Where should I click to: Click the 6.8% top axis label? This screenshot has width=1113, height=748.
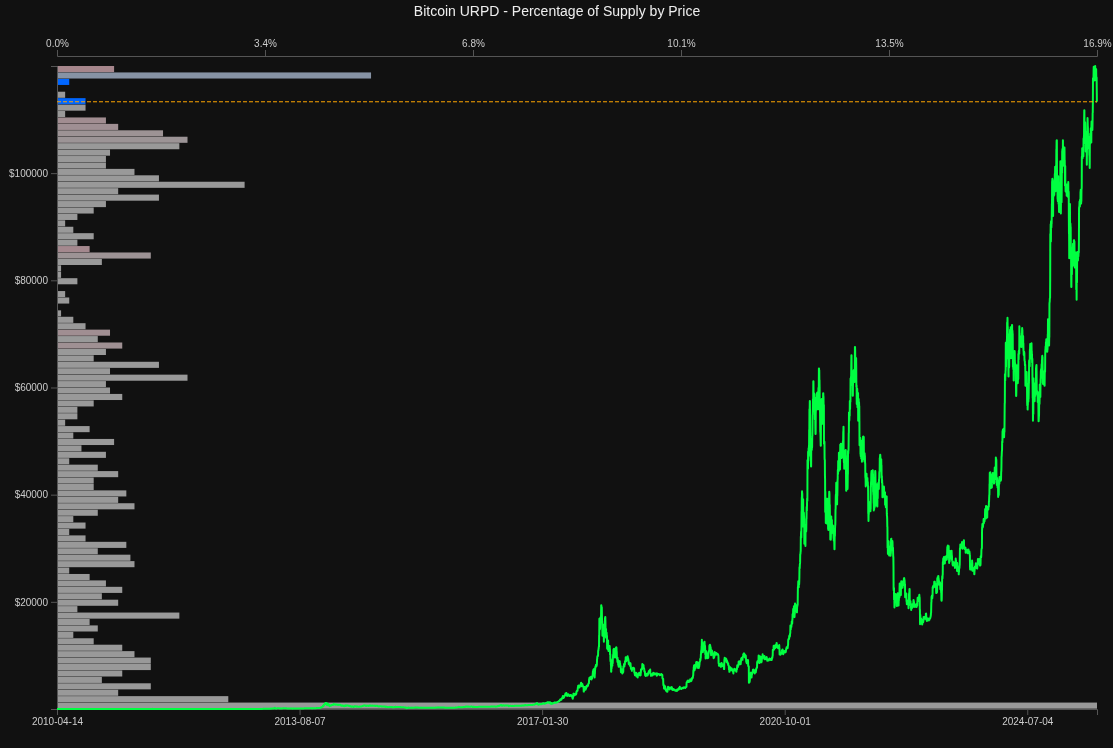point(473,43)
